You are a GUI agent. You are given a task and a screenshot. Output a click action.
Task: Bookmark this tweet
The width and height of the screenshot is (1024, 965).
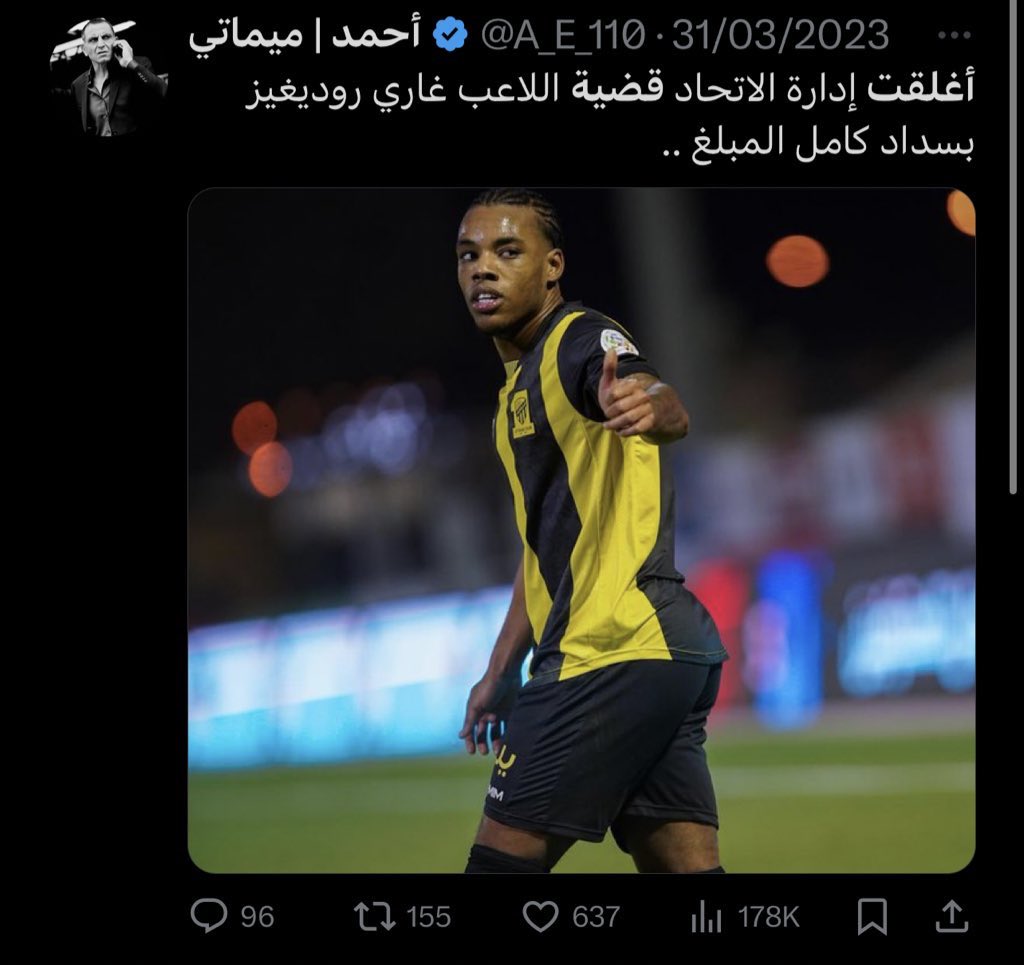coord(872,916)
